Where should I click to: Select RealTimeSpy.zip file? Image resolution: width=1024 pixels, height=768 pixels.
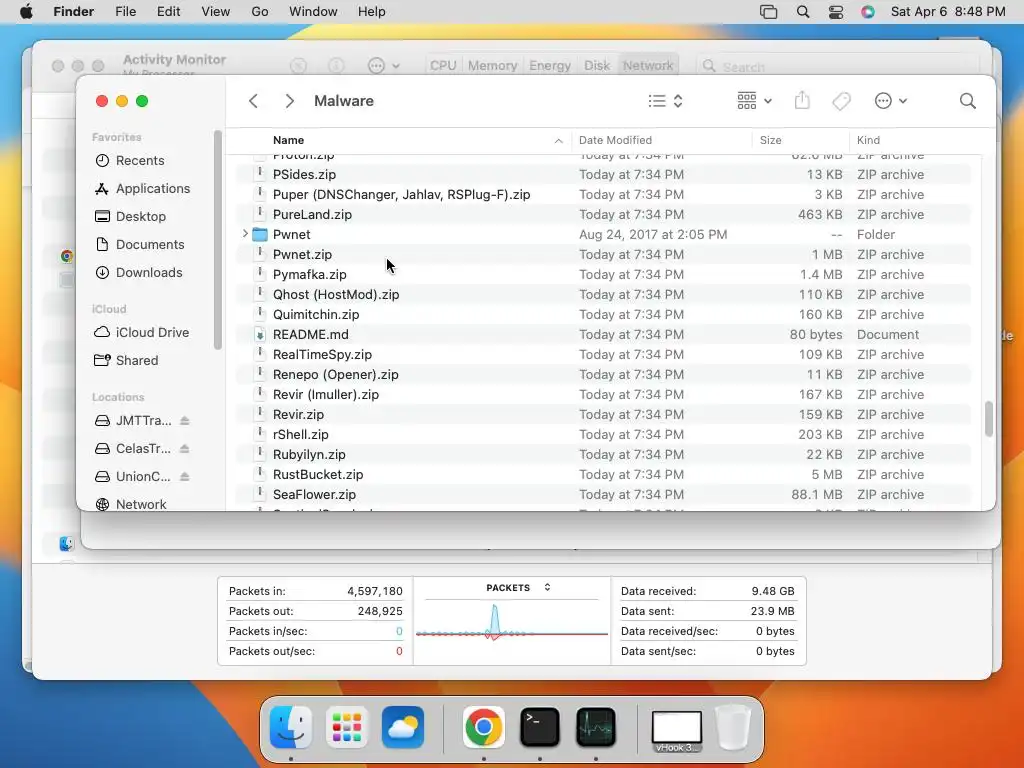pos(604,355)
